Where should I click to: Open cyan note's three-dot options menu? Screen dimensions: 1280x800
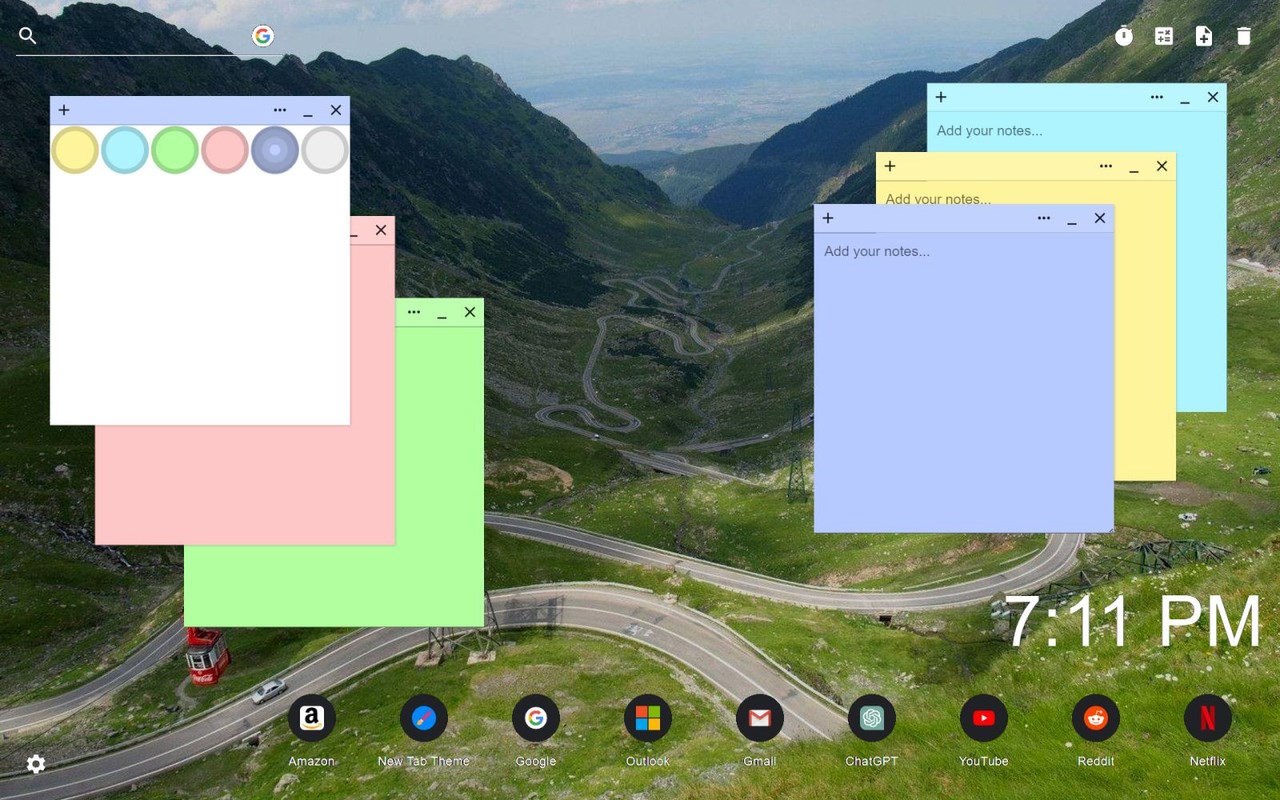(x=1157, y=97)
